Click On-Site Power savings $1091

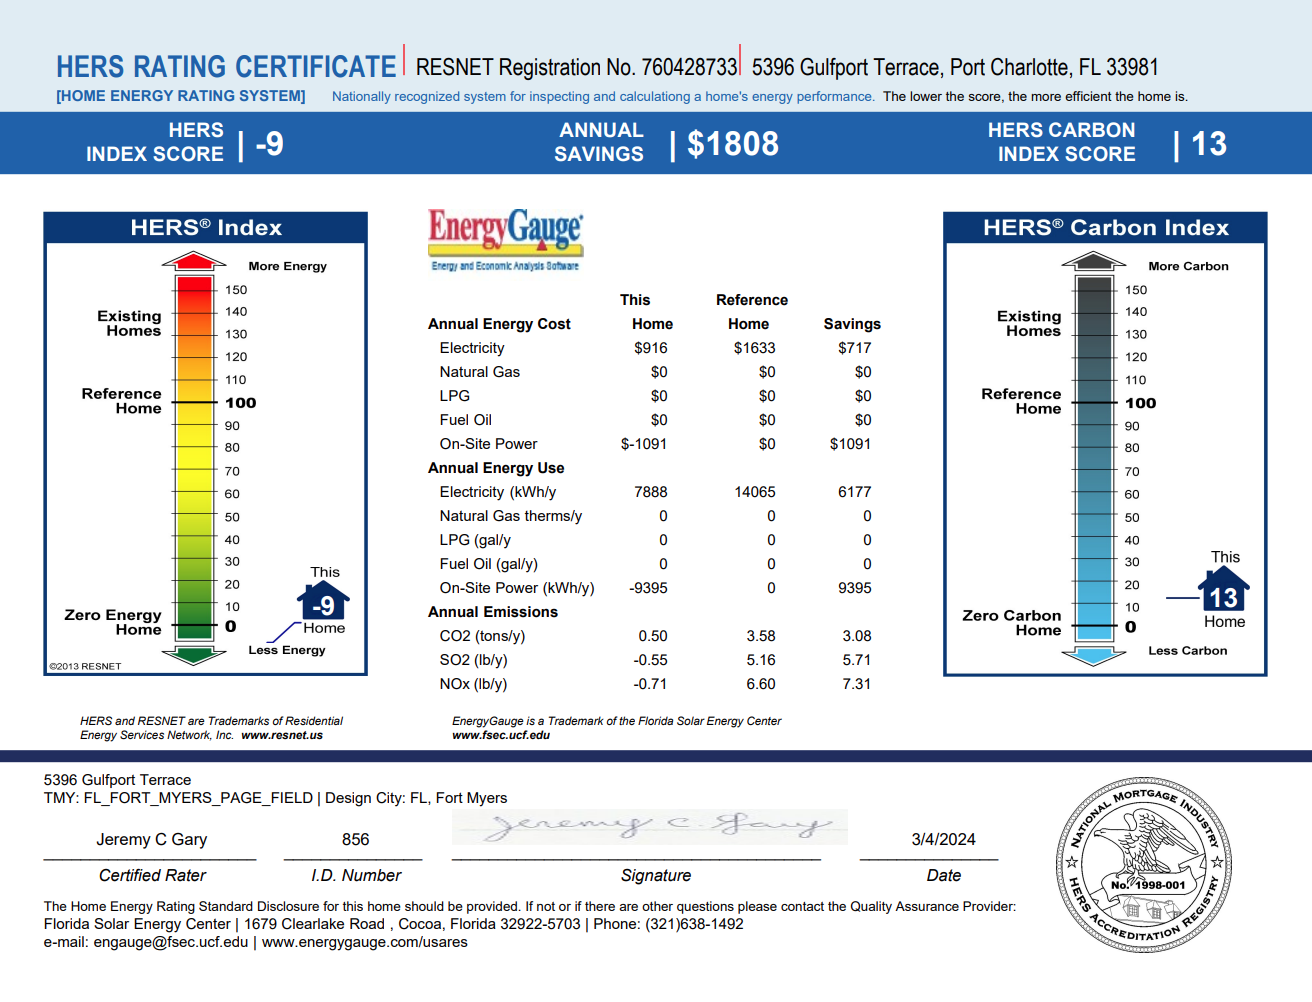(x=850, y=444)
